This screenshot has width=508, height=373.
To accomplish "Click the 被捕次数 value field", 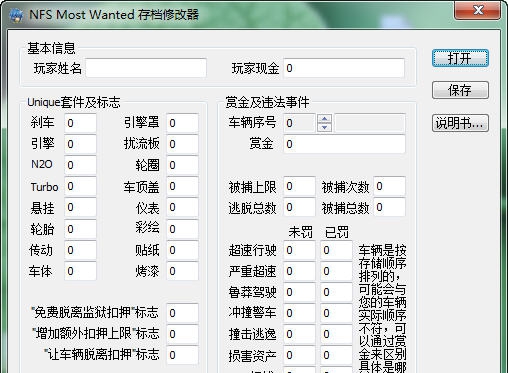I will 389,186.
